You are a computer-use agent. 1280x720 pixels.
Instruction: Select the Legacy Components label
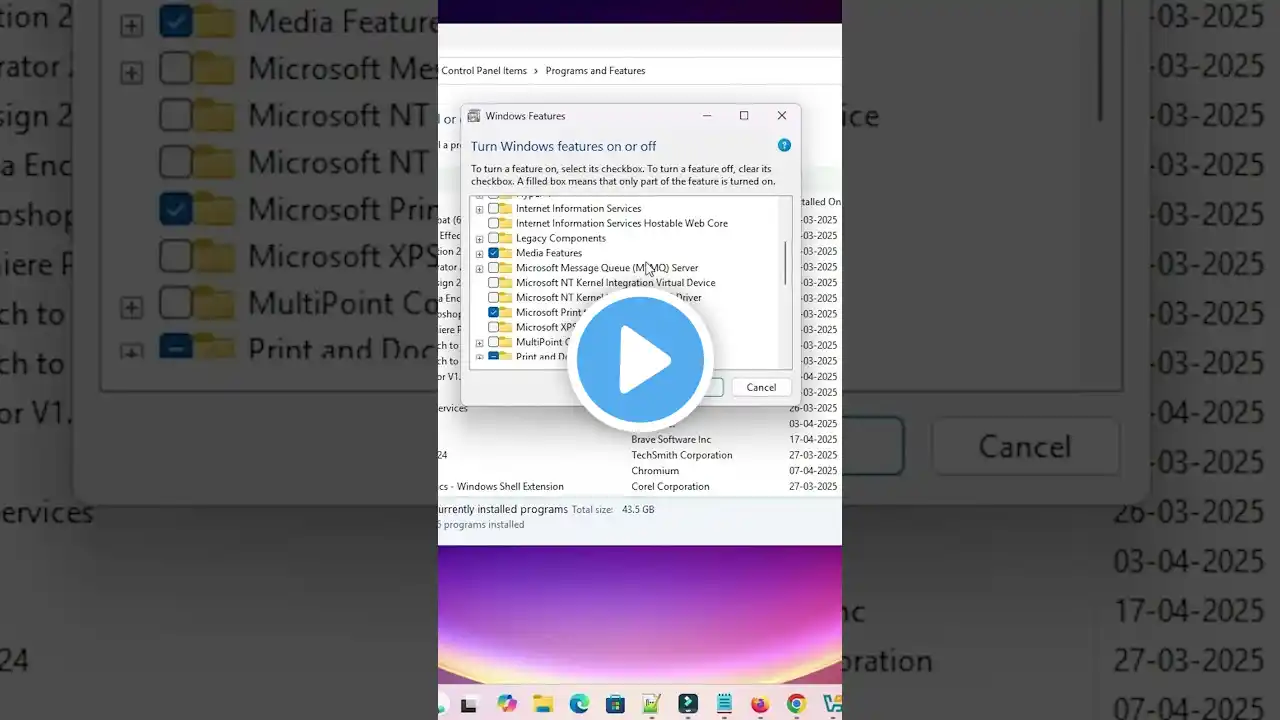coord(560,238)
